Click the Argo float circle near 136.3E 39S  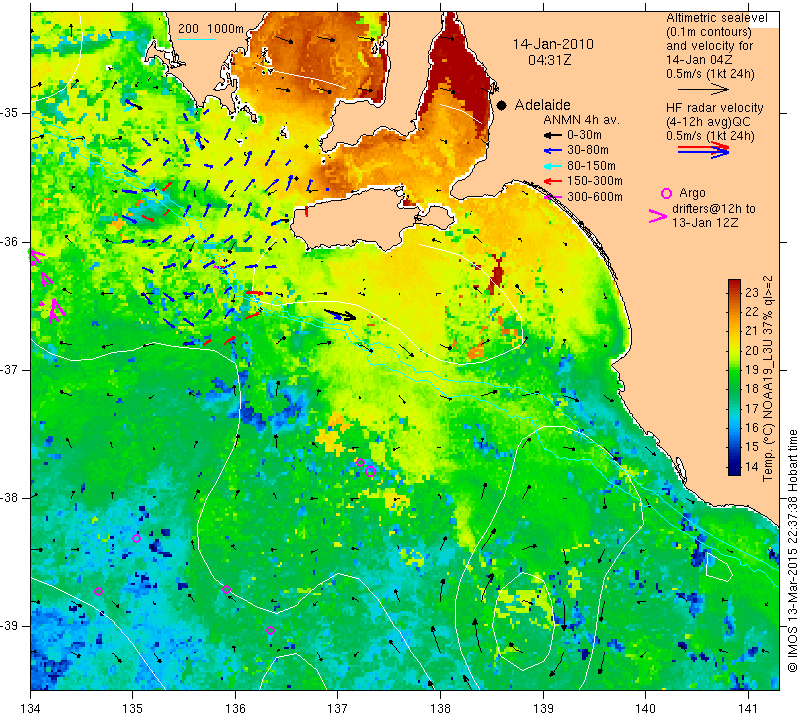point(270,631)
